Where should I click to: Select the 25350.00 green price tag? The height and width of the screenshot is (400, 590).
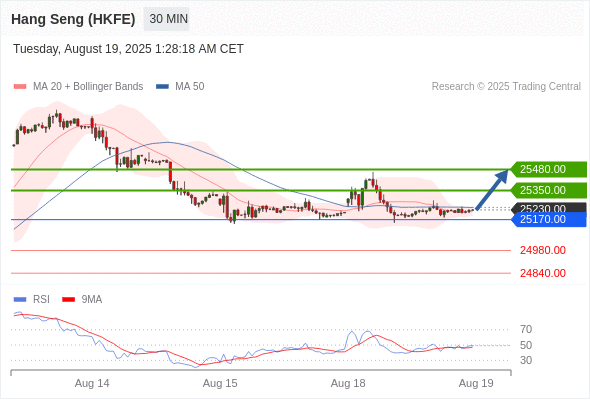click(x=549, y=190)
